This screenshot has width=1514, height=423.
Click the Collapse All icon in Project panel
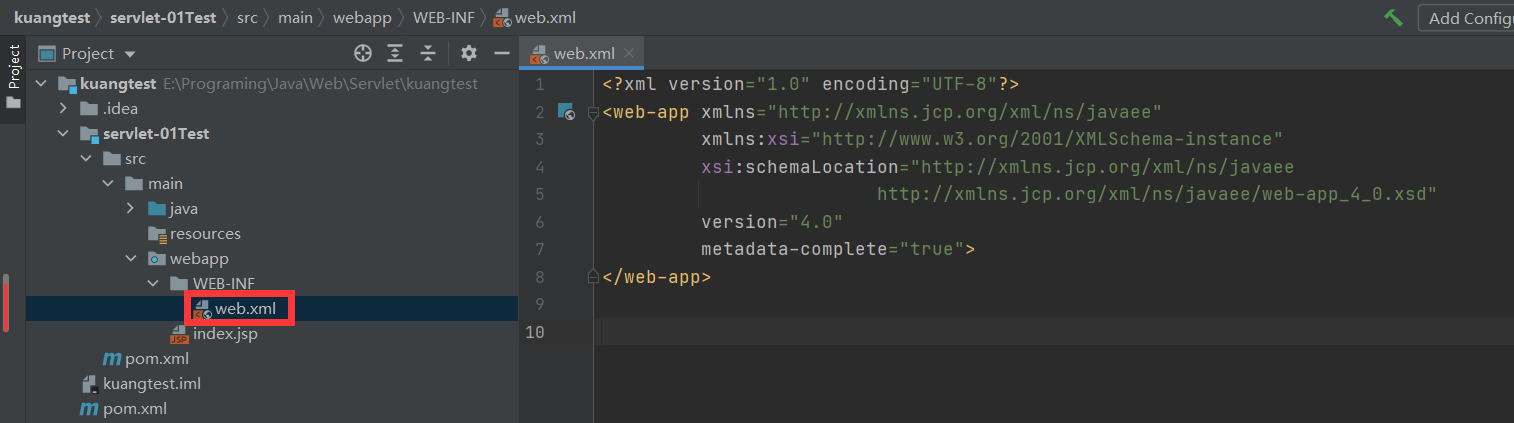(428, 53)
